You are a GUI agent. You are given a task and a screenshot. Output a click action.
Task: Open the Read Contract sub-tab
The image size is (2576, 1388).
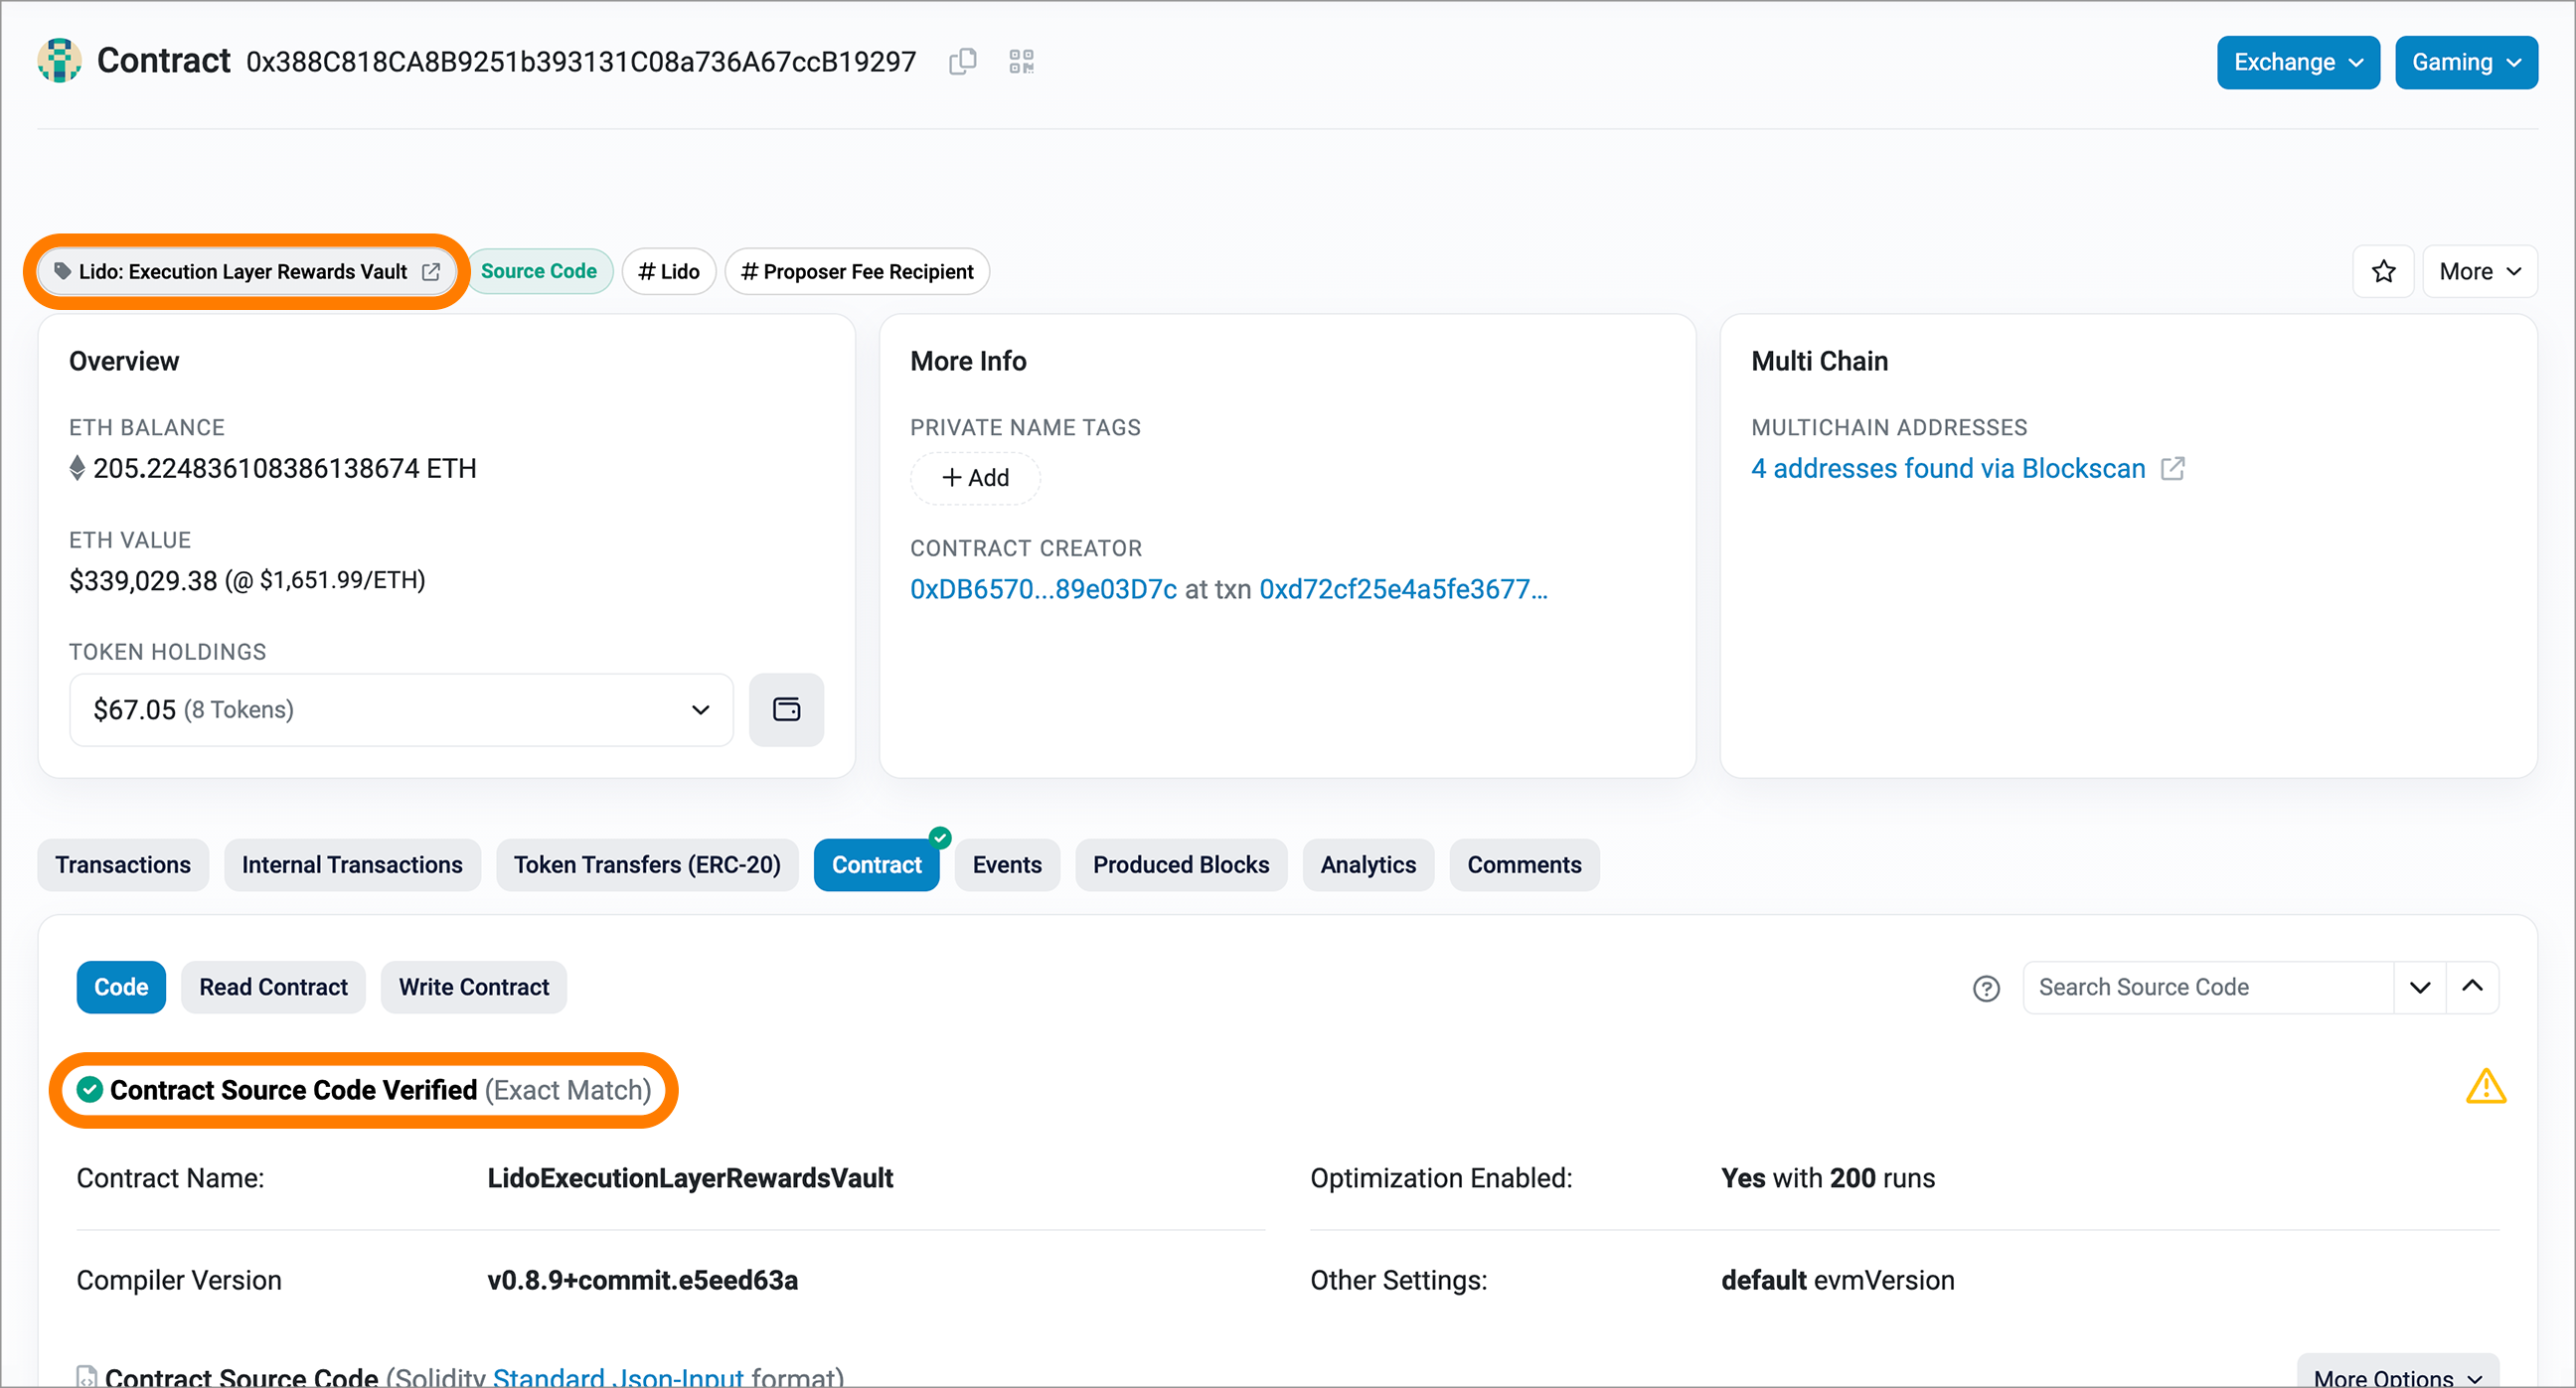tap(273, 988)
